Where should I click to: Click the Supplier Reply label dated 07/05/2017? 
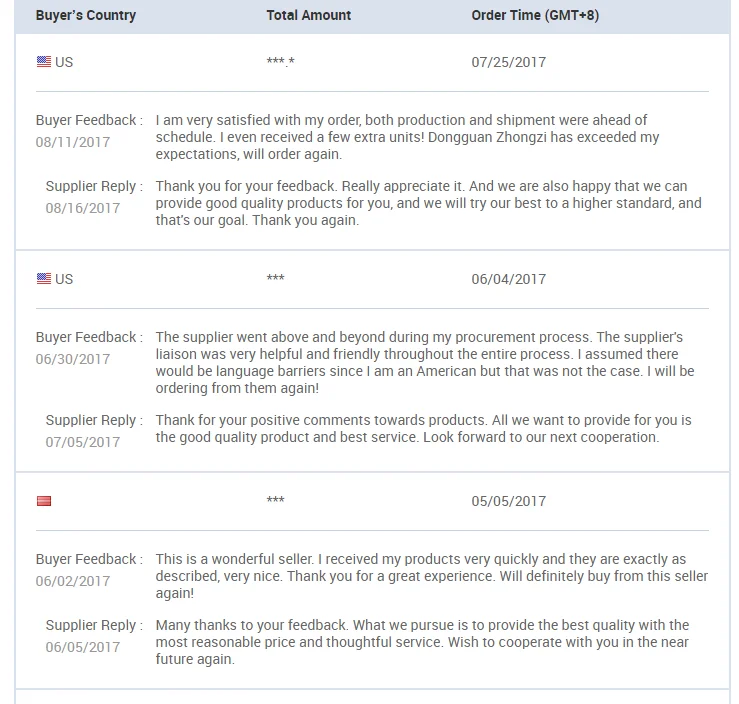coord(94,420)
